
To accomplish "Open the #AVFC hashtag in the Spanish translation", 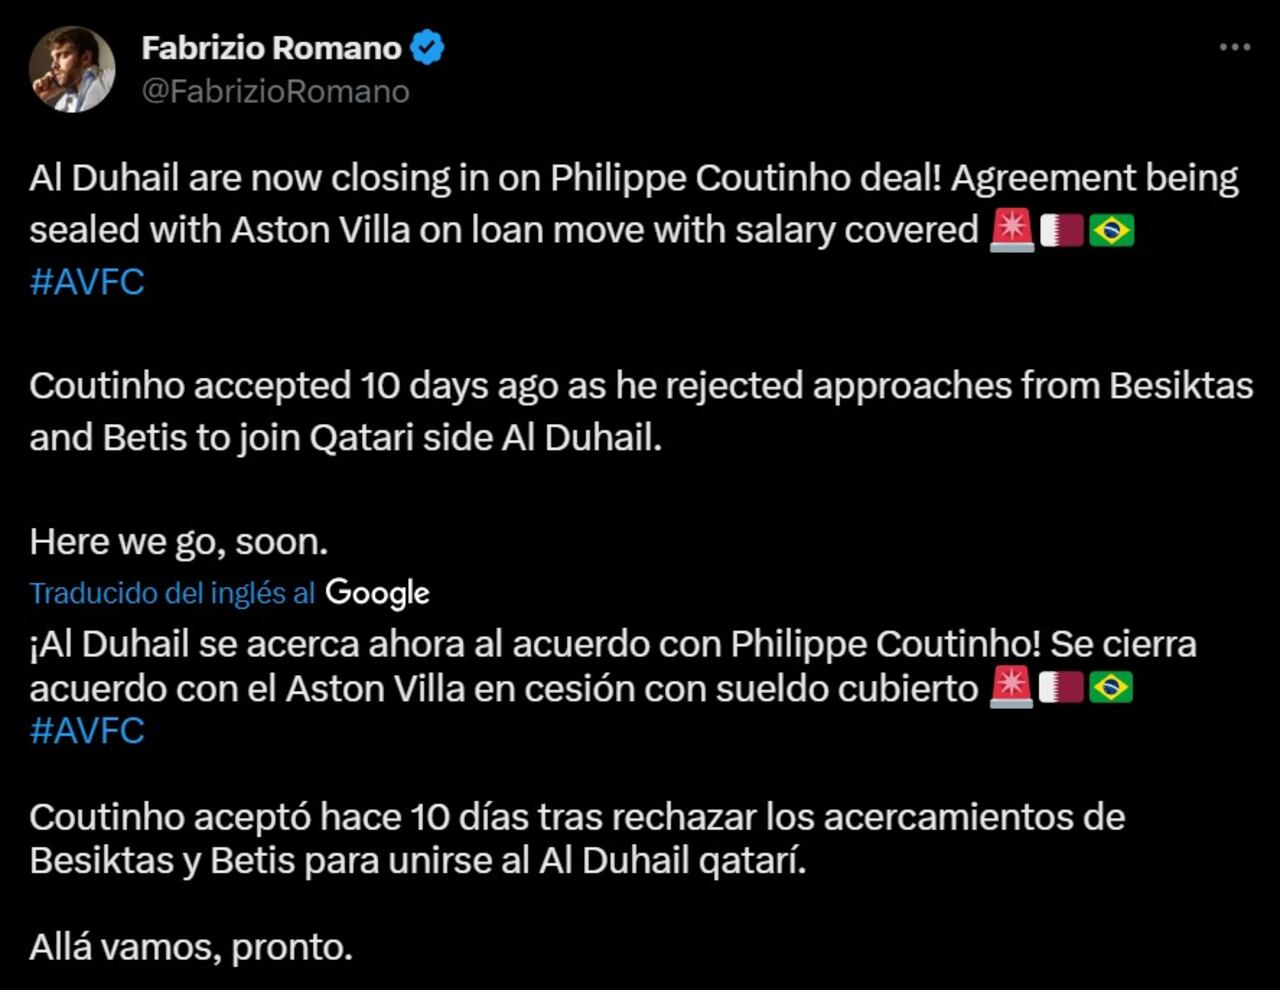I will [86, 731].
